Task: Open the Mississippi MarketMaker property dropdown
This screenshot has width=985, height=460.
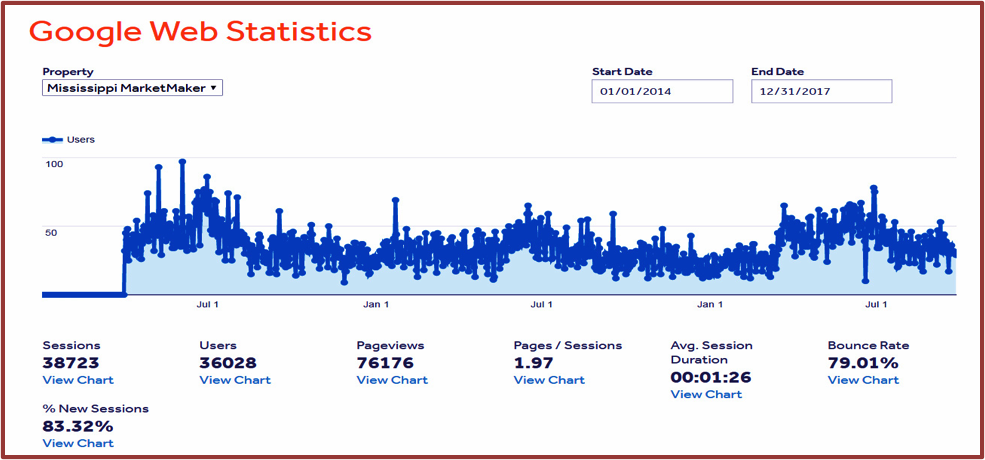Action: [x=133, y=88]
